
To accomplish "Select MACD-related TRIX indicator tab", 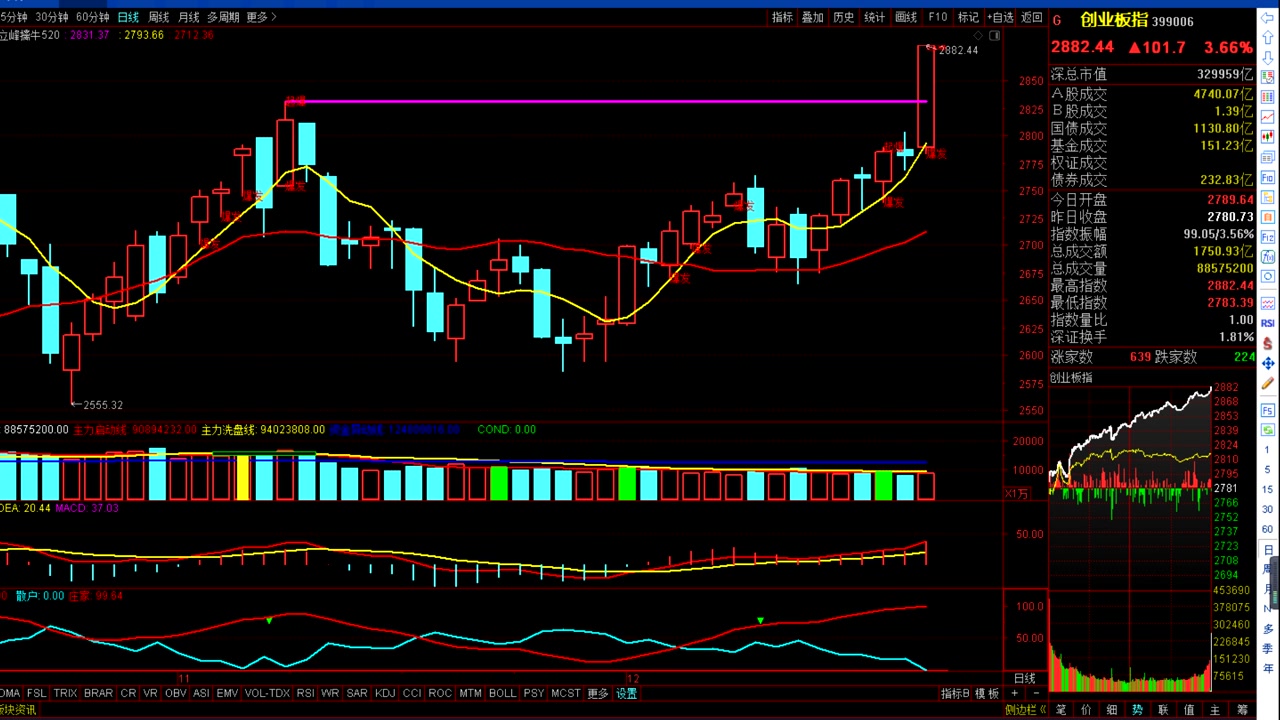I will [x=65, y=693].
